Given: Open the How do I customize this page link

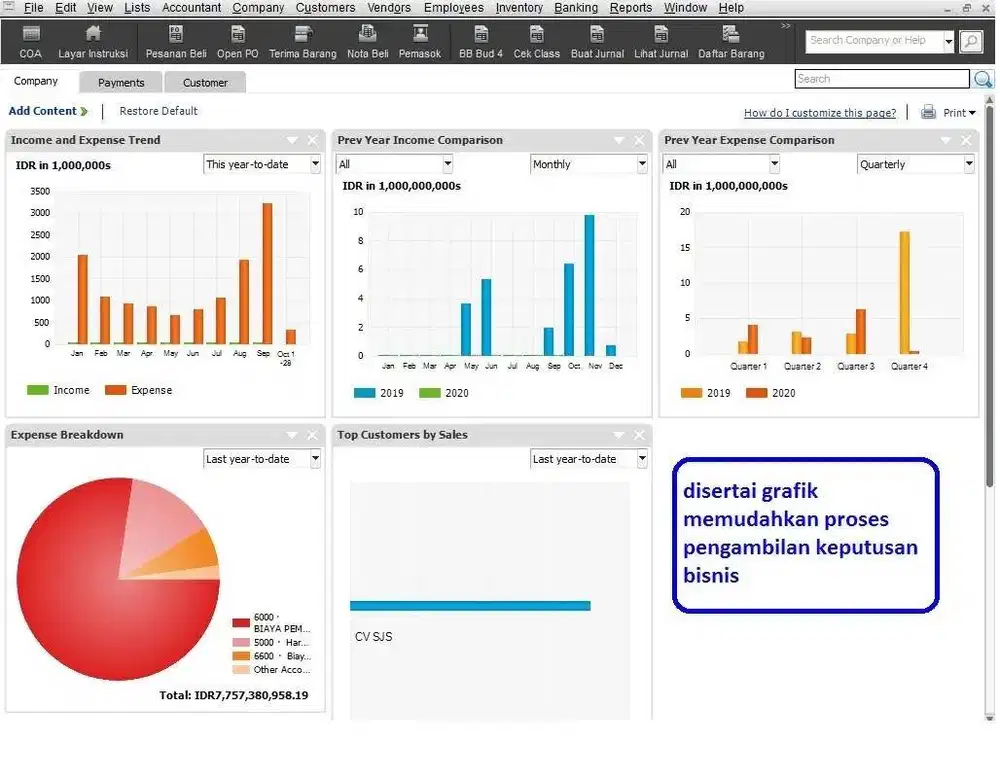Looking at the screenshot, I should coord(819,113).
